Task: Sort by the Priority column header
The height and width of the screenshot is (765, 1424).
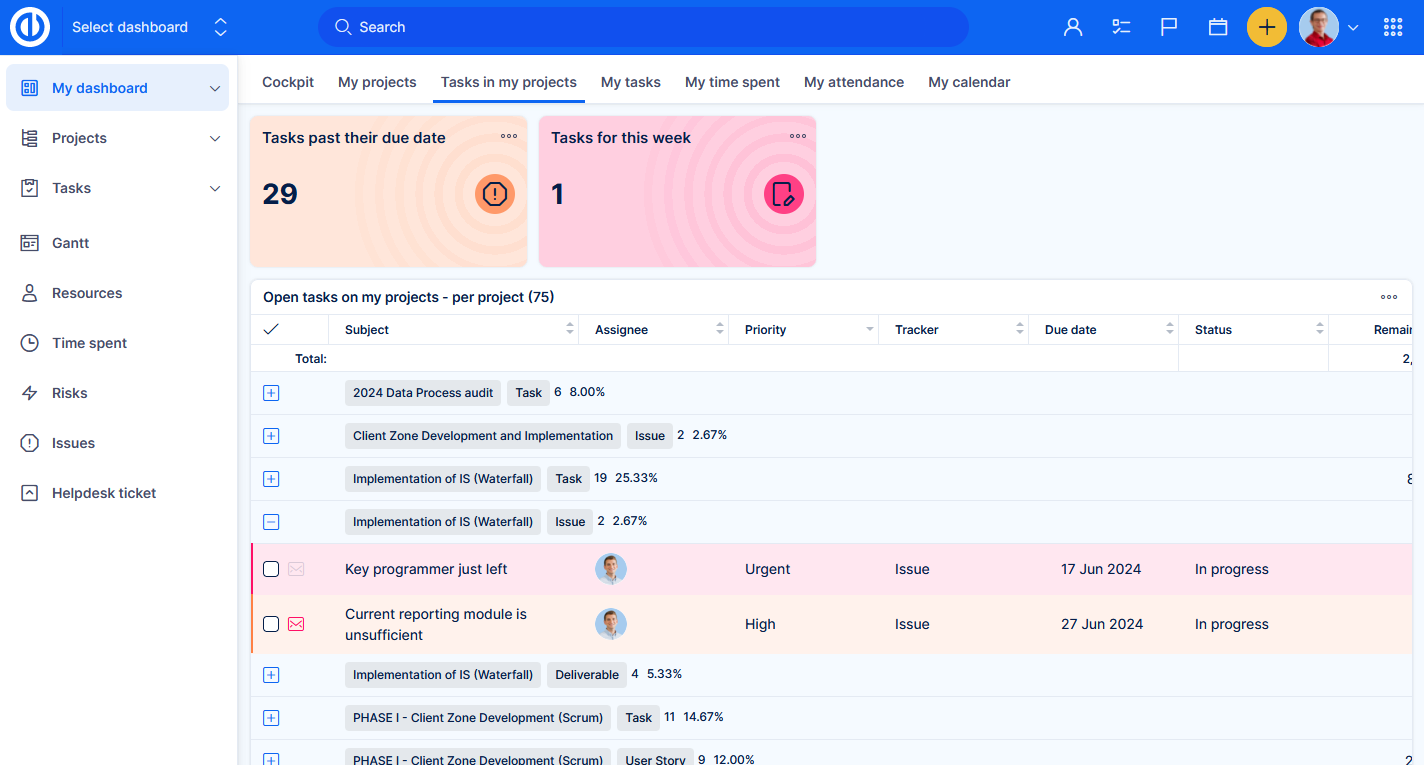Action: coord(766,329)
